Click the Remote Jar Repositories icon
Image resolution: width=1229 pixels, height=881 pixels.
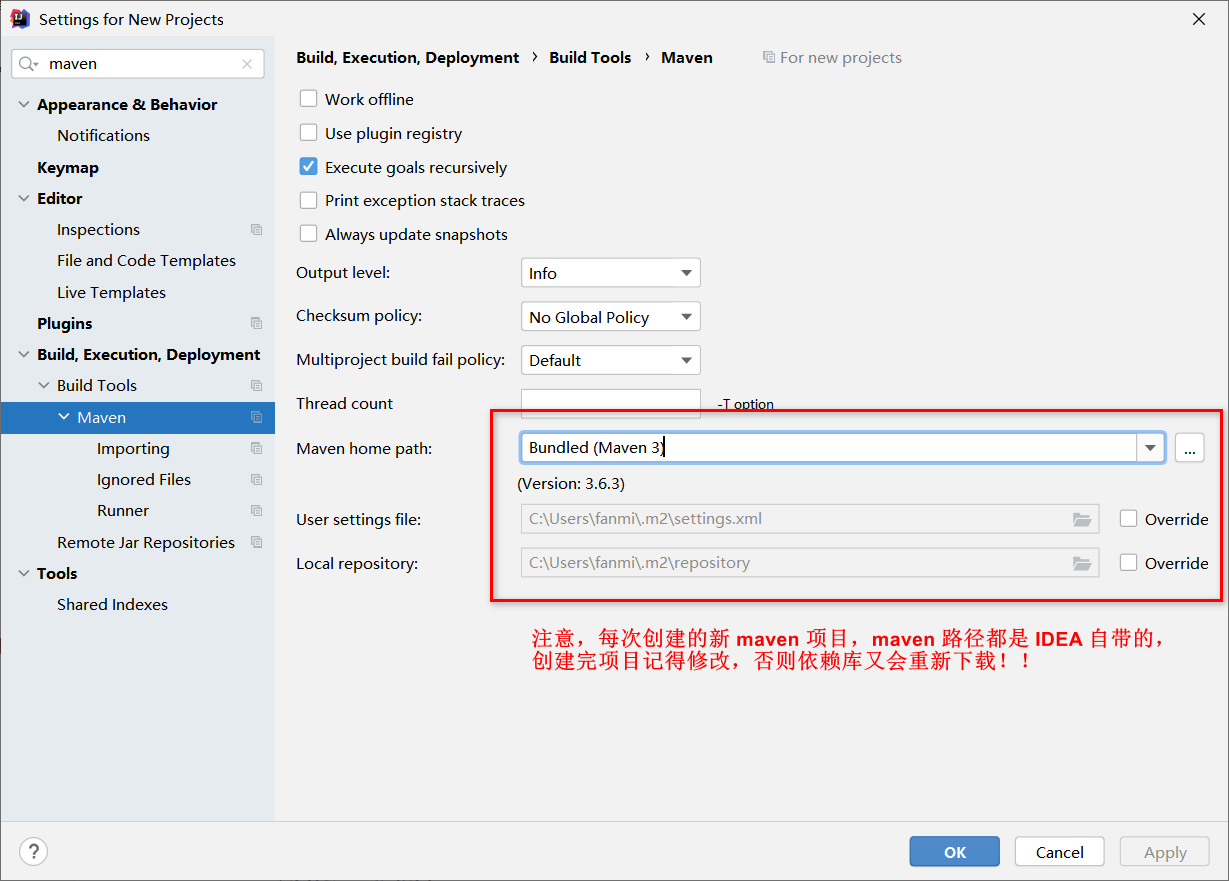(x=257, y=542)
